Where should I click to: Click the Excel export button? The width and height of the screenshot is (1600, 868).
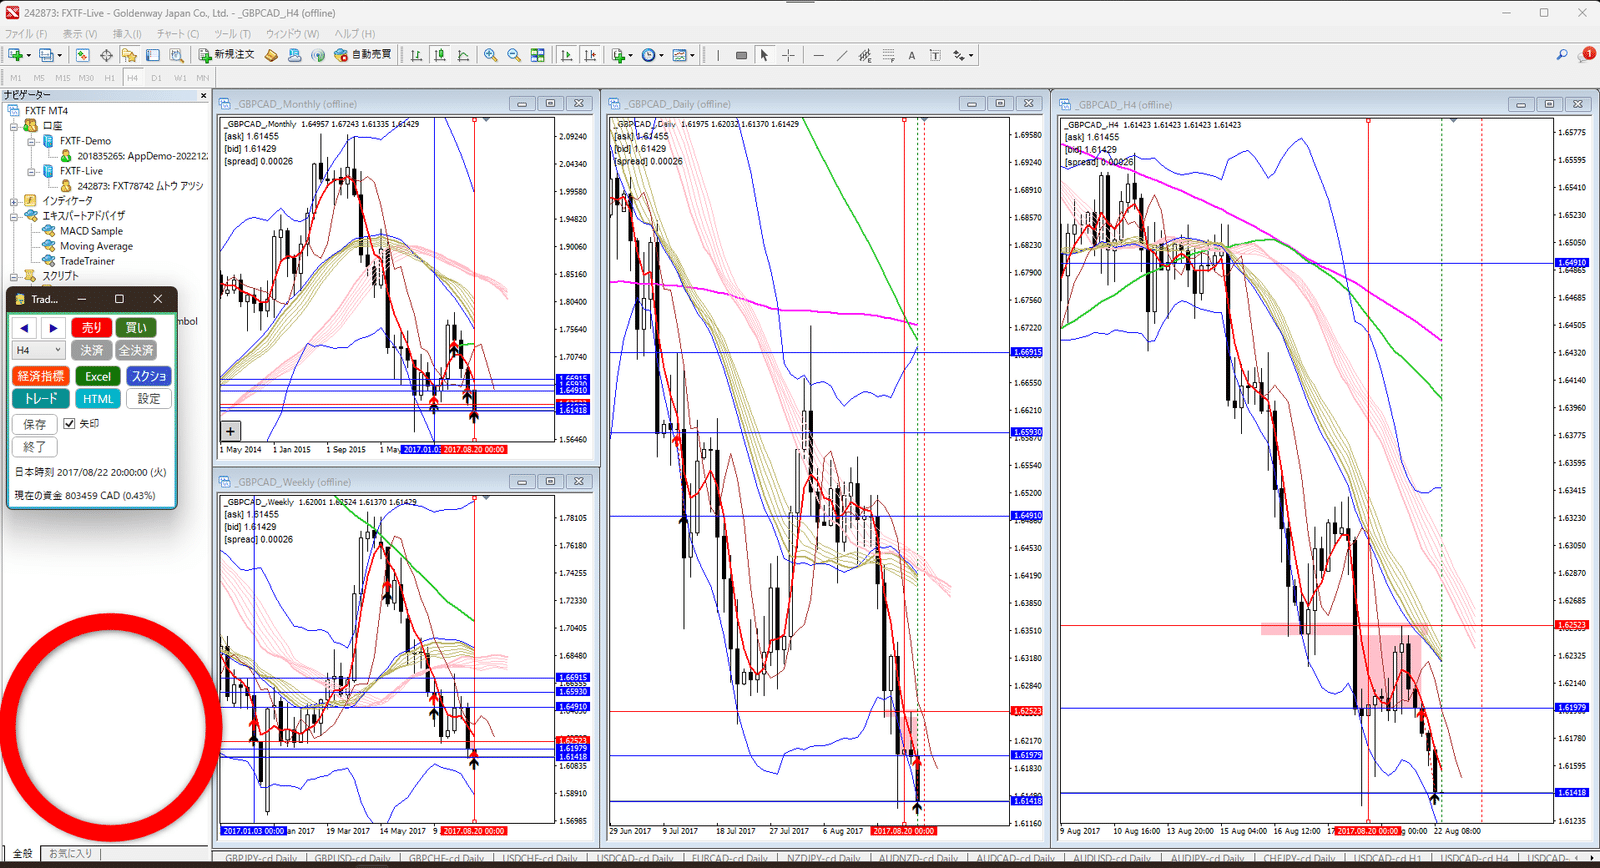coord(98,376)
